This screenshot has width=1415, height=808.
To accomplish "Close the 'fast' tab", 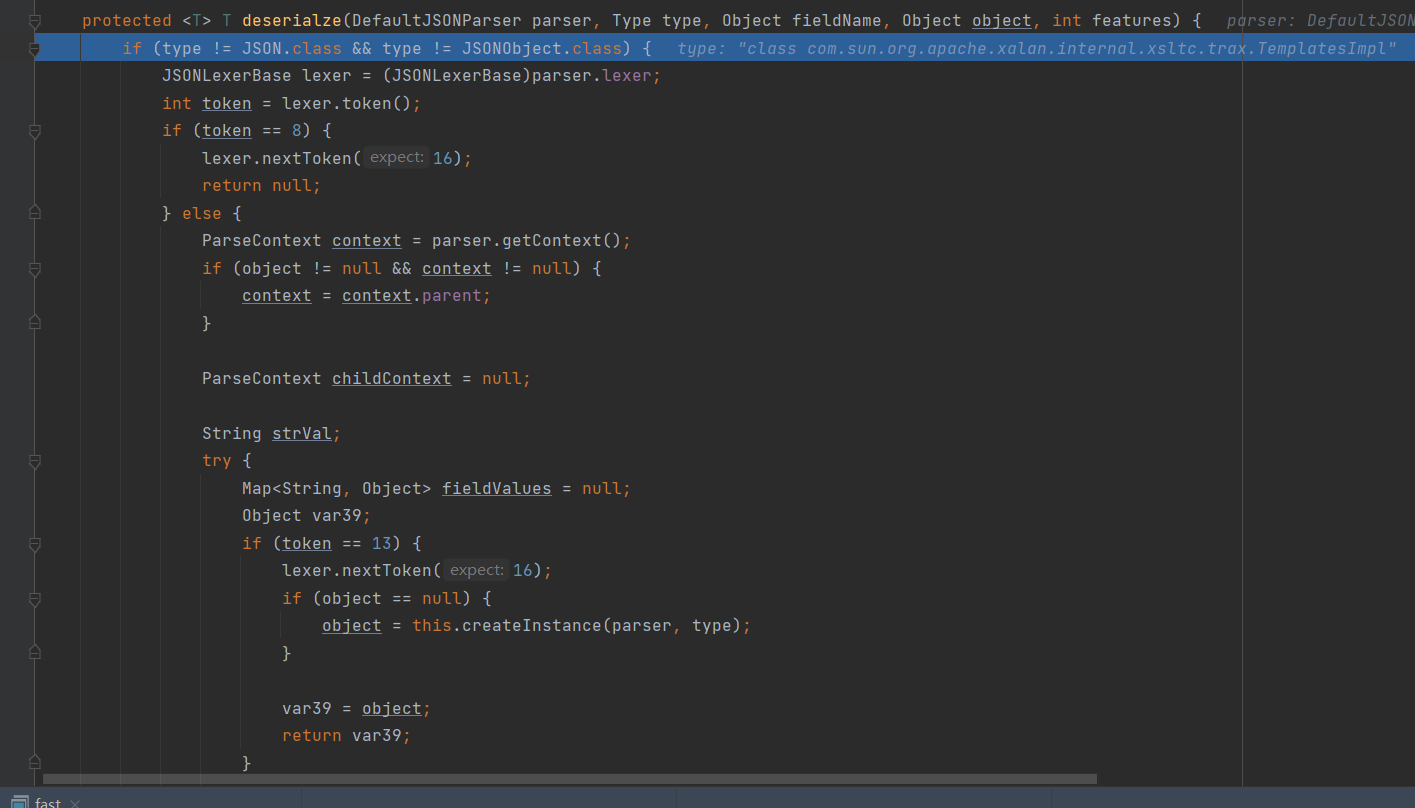I will [75, 803].
